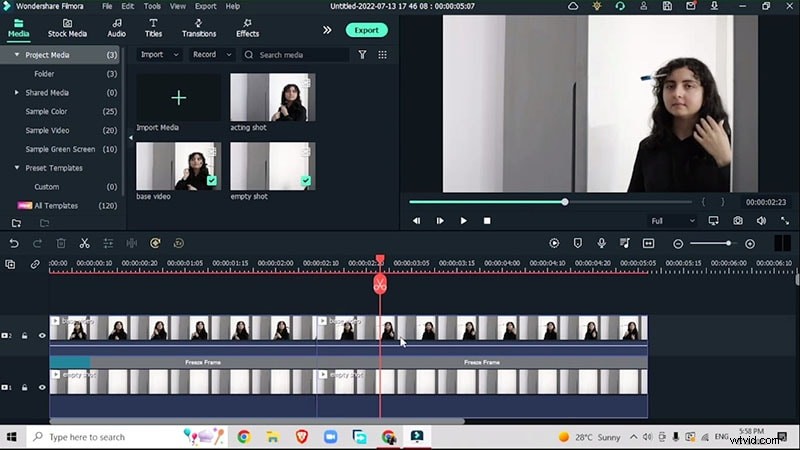Select the acting shot thumbnail

(x=273, y=97)
